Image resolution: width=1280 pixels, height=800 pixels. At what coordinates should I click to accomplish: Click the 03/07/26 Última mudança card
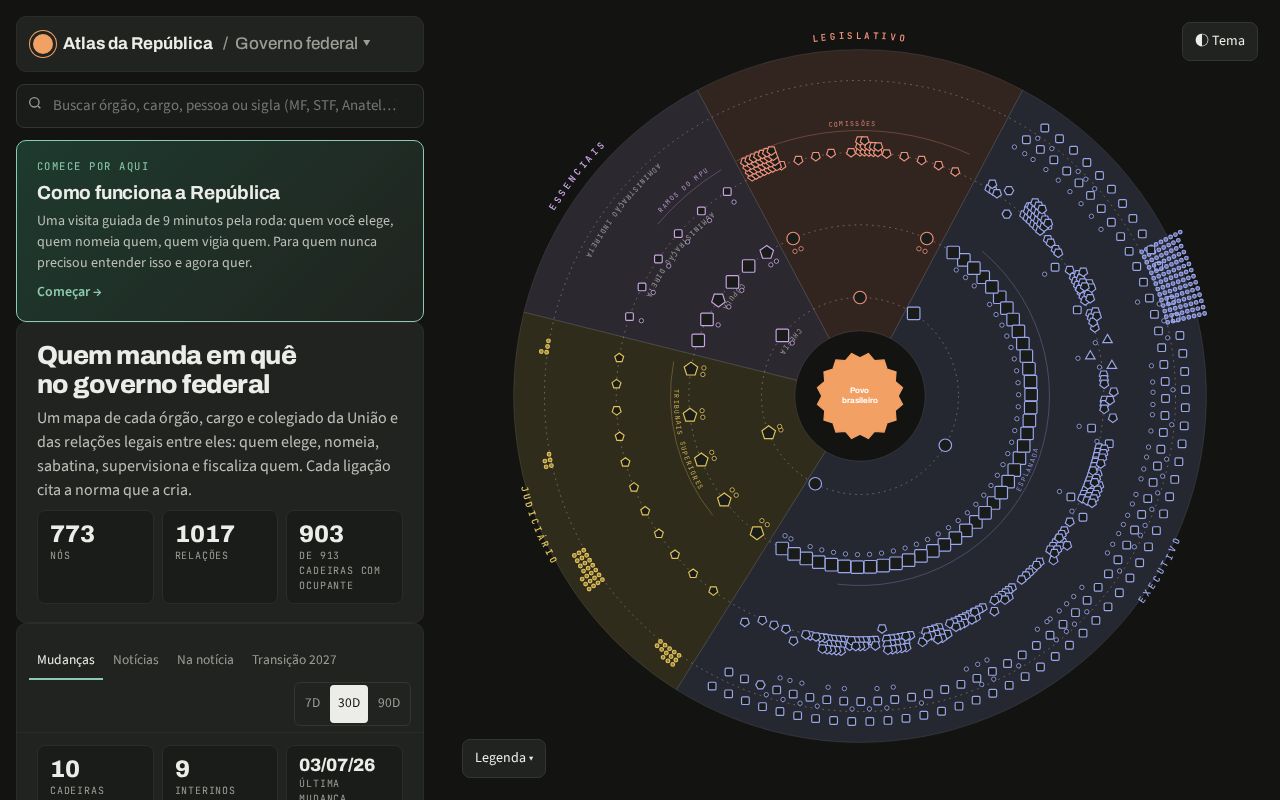point(344,773)
